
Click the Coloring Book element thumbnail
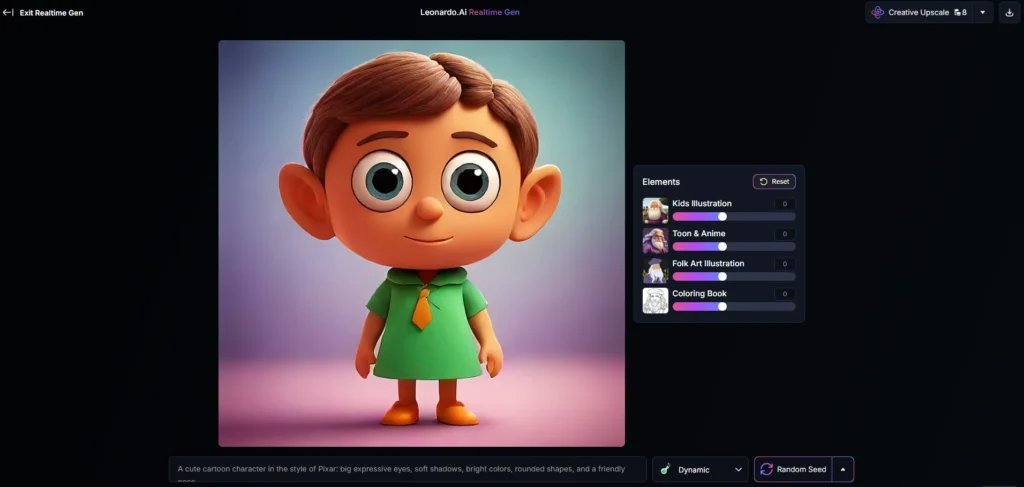tap(655, 301)
